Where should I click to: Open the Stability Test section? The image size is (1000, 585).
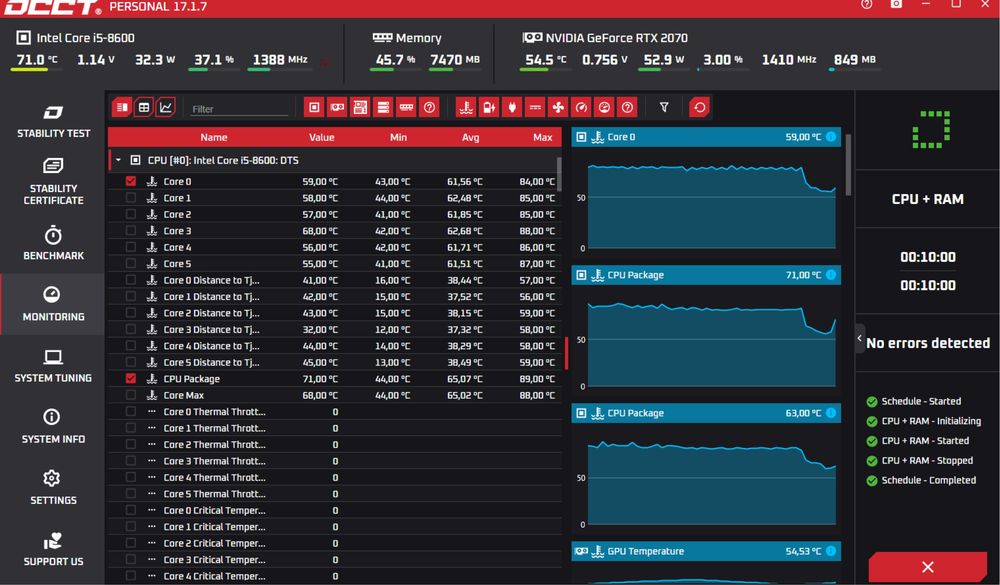(x=53, y=121)
